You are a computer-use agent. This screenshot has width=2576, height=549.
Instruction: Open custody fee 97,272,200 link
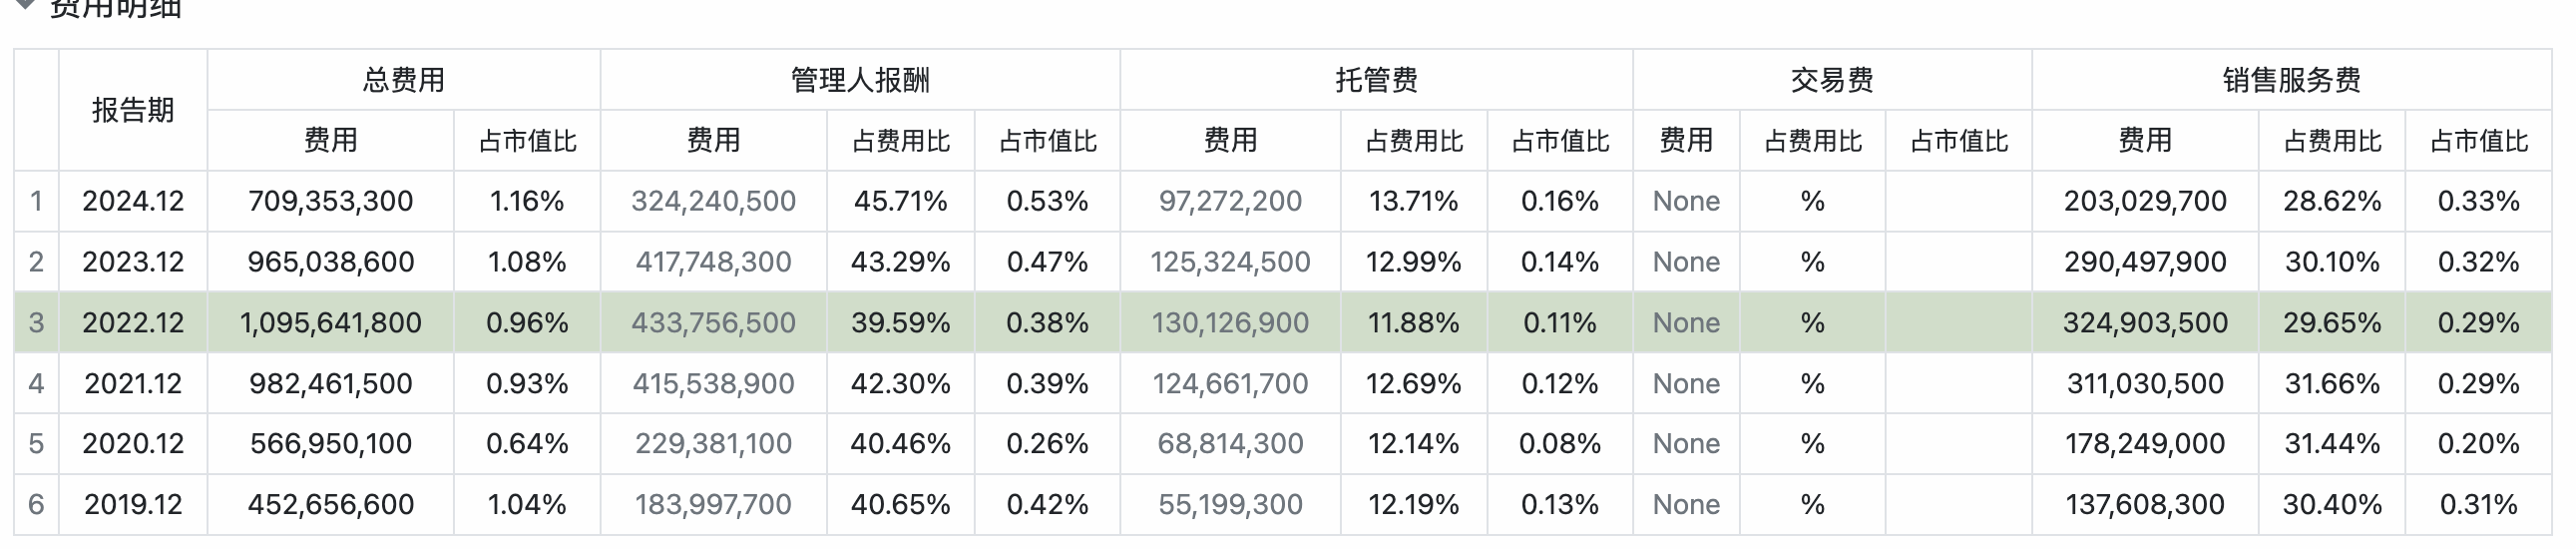[x=1230, y=201]
